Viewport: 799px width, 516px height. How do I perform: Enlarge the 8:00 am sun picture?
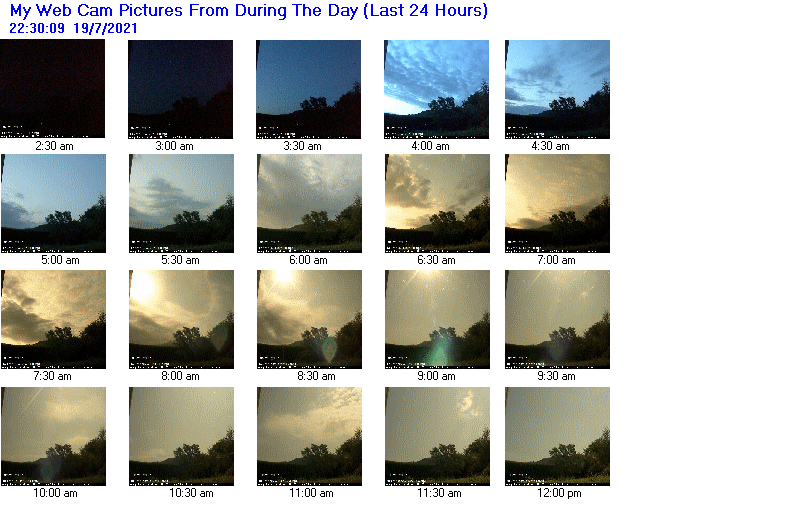[x=181, y=319]
